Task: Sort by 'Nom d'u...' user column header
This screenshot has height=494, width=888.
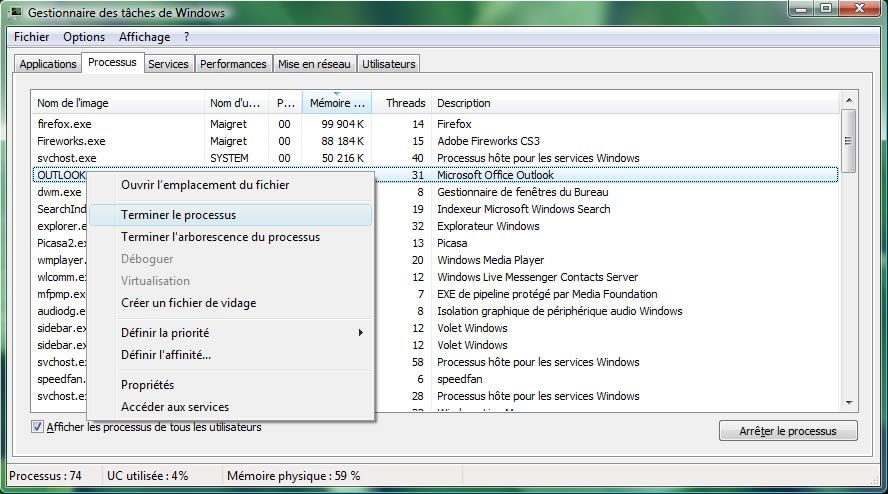Action: coord(236,103)
